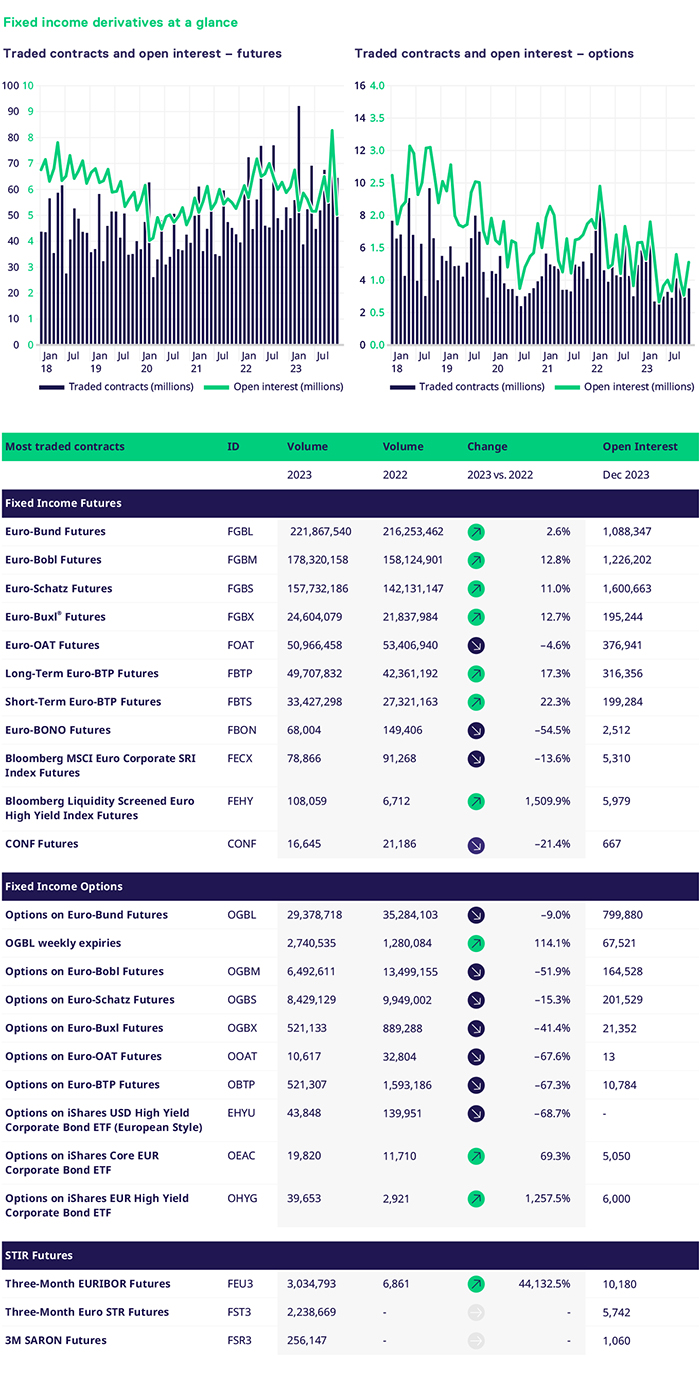Select the Fixed Income Futures section header
The height and width of the screenshot is (1378, 700).
[x=64, y=503]
